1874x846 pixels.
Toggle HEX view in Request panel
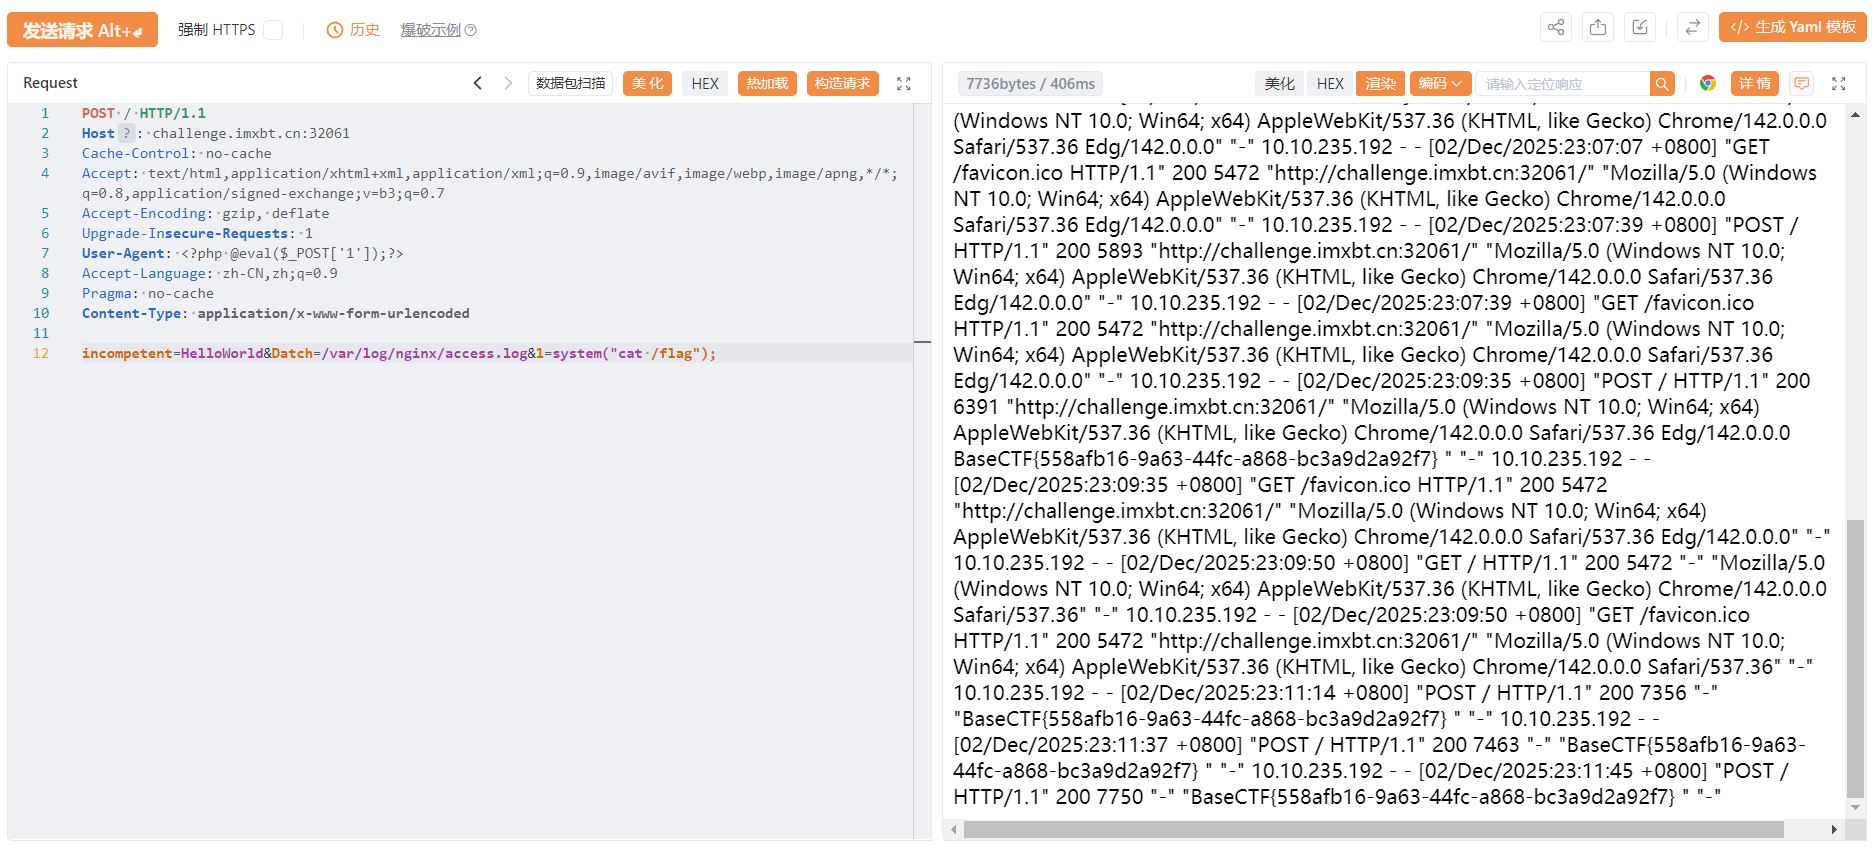[705, 83]
